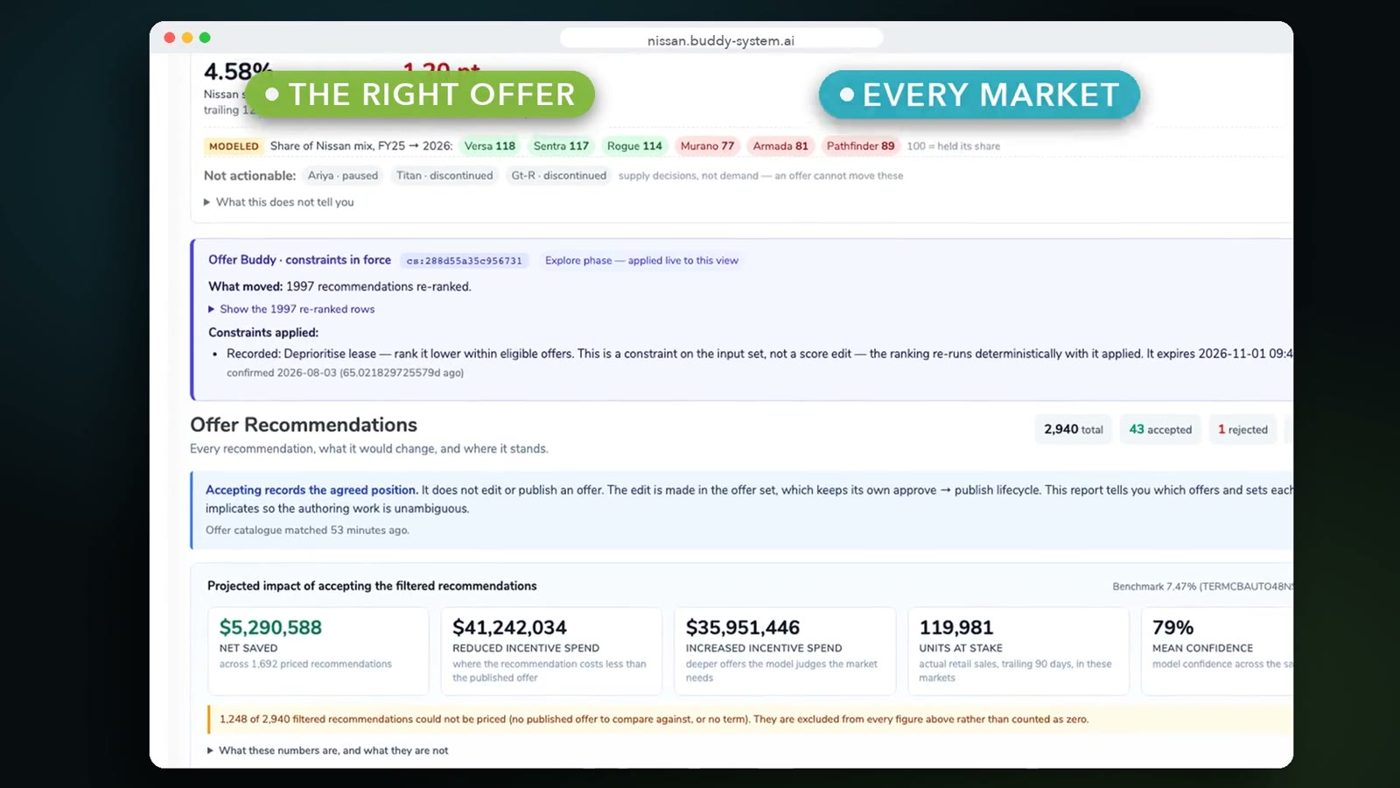Click the 79% Mean Confidence card
The height and width of the screenshot is (788, 1400).
click(1217, 651)
